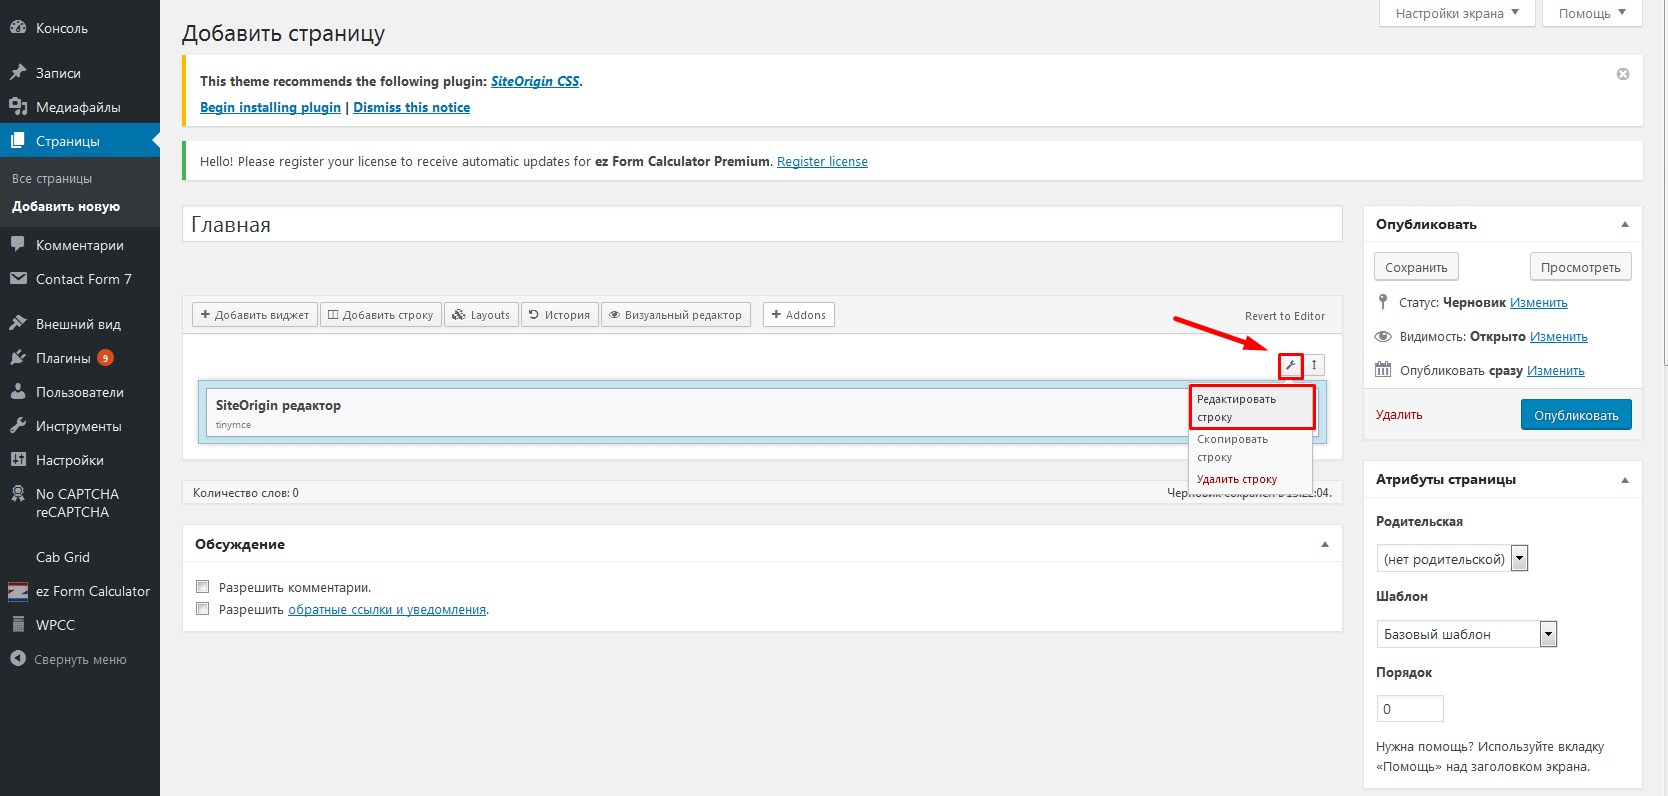
Task: Open No CAPTCHA reCAPTCHA menu
Action: pos(80,503)
